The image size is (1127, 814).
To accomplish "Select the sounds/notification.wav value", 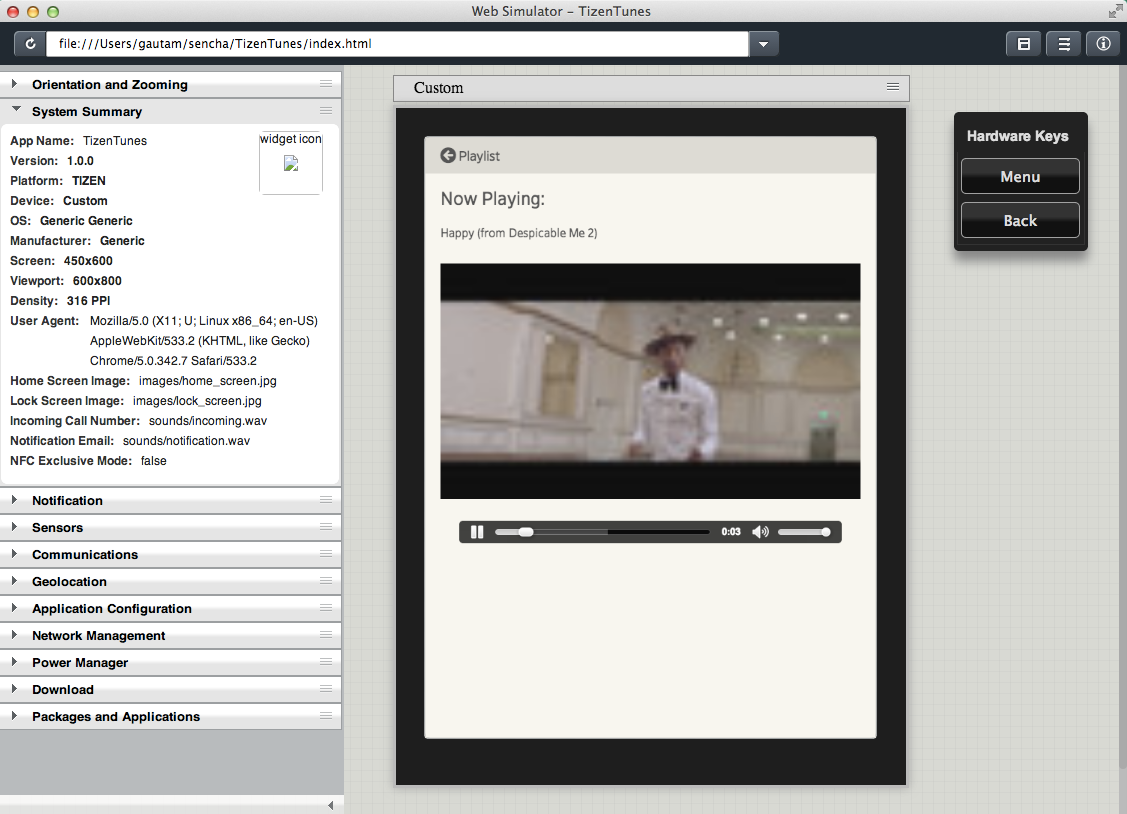I will pyautogui.click(x=186, y=441).
